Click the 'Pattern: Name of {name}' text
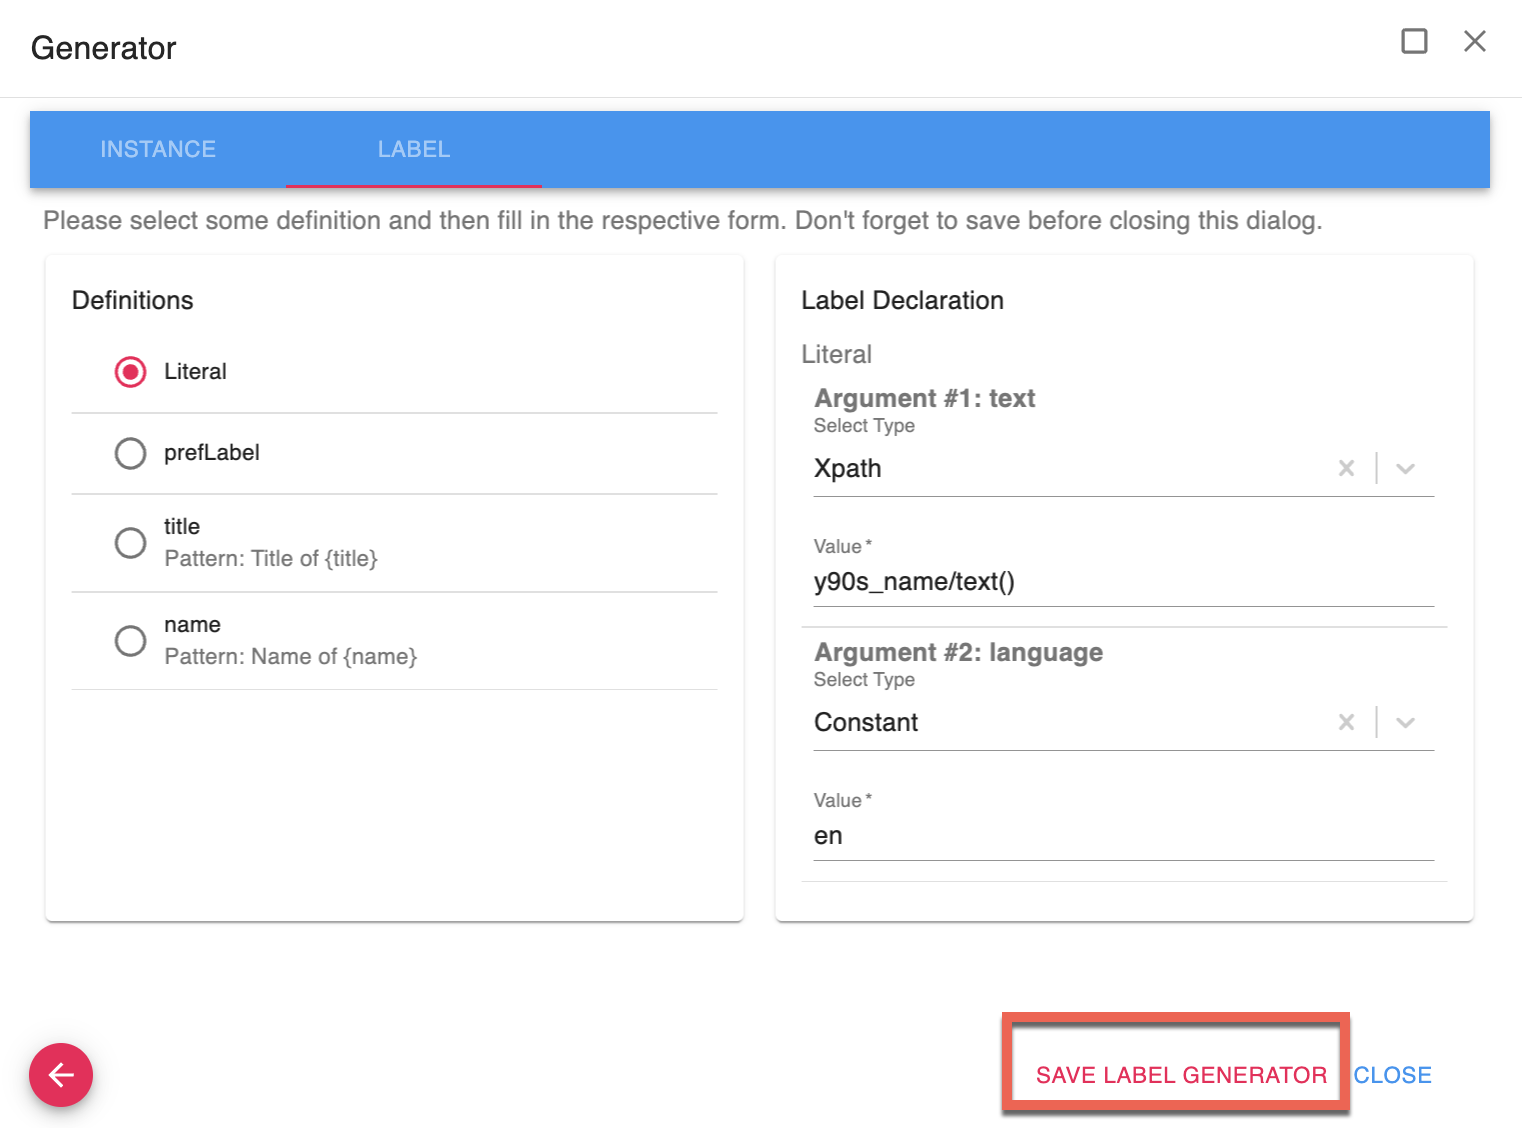This screenshot has height=1128, width=1522. (290, 657)
